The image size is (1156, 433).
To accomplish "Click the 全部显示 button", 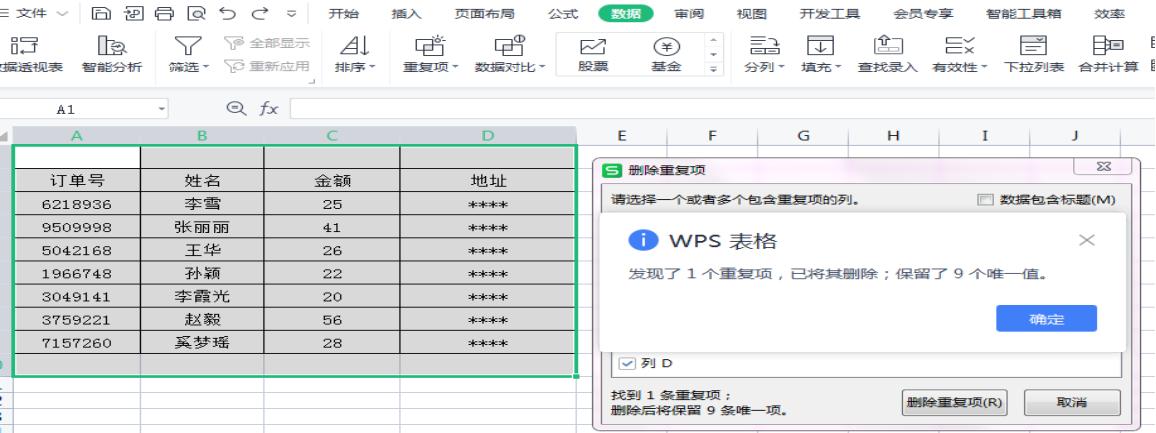I will tap(267, 44).
